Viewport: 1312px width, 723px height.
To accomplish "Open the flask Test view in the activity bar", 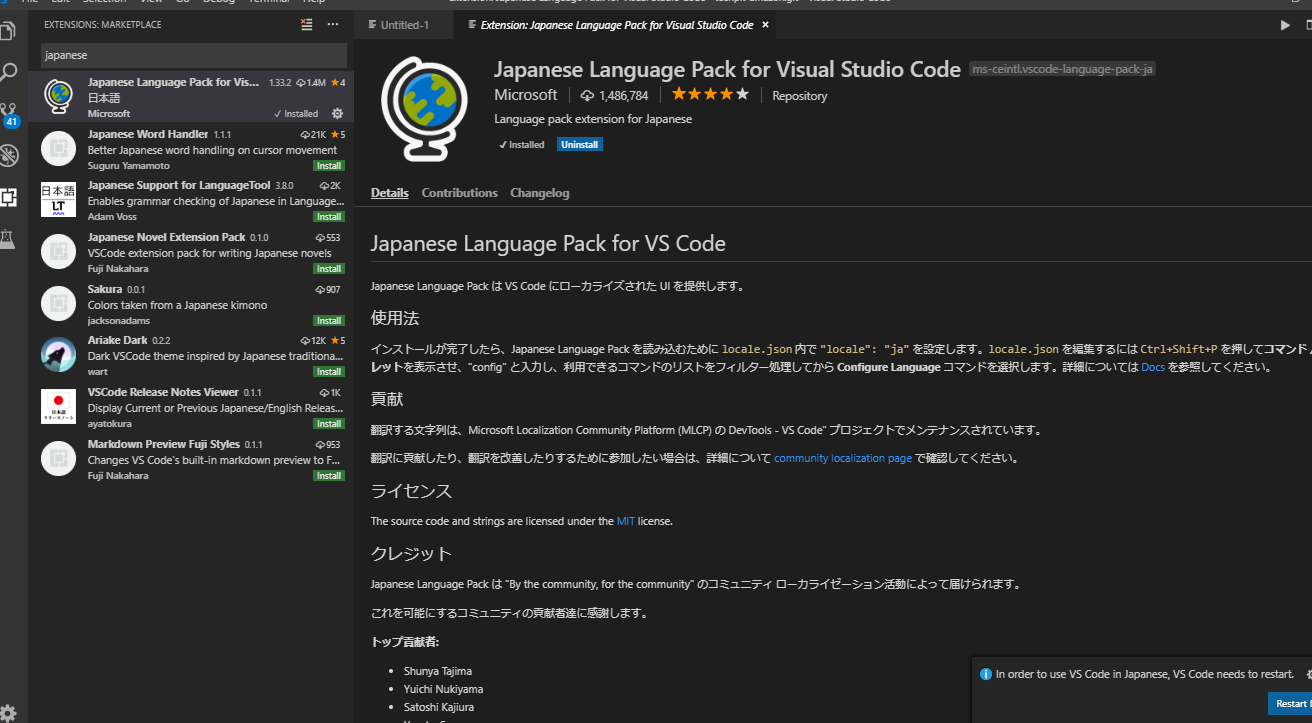I will click(x=8, y=238).
